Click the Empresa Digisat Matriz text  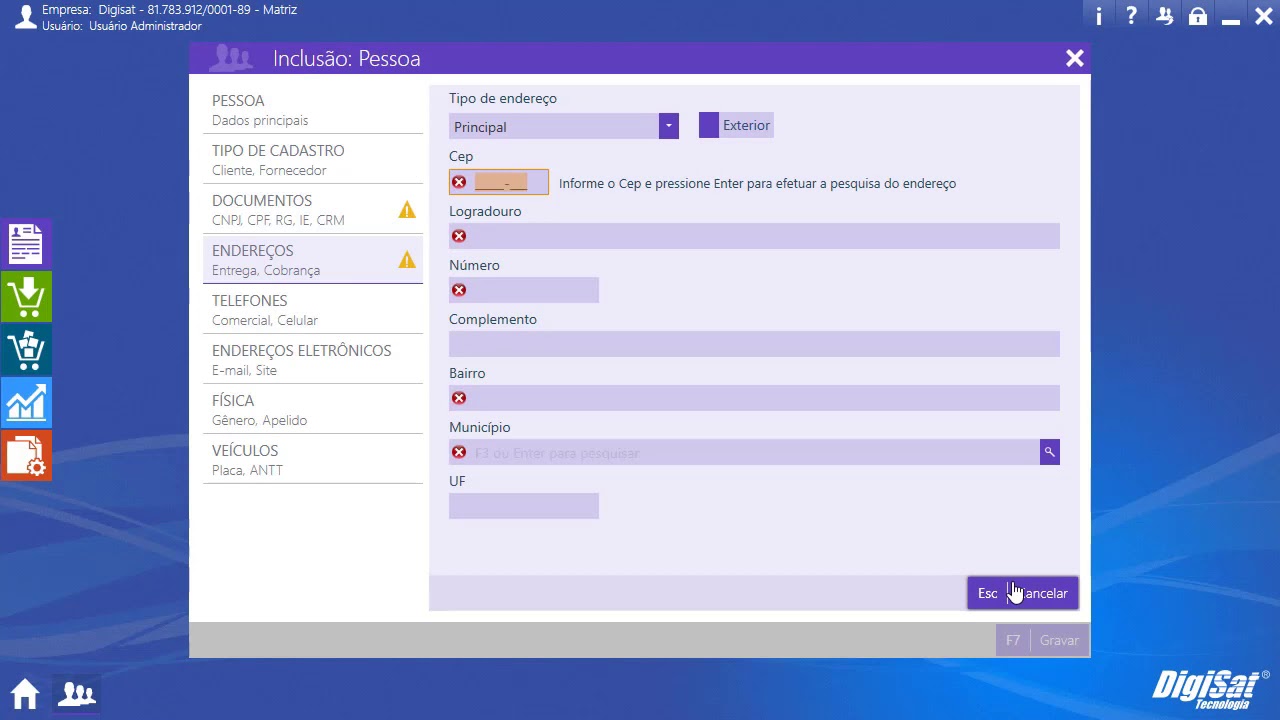coord(169,10)
